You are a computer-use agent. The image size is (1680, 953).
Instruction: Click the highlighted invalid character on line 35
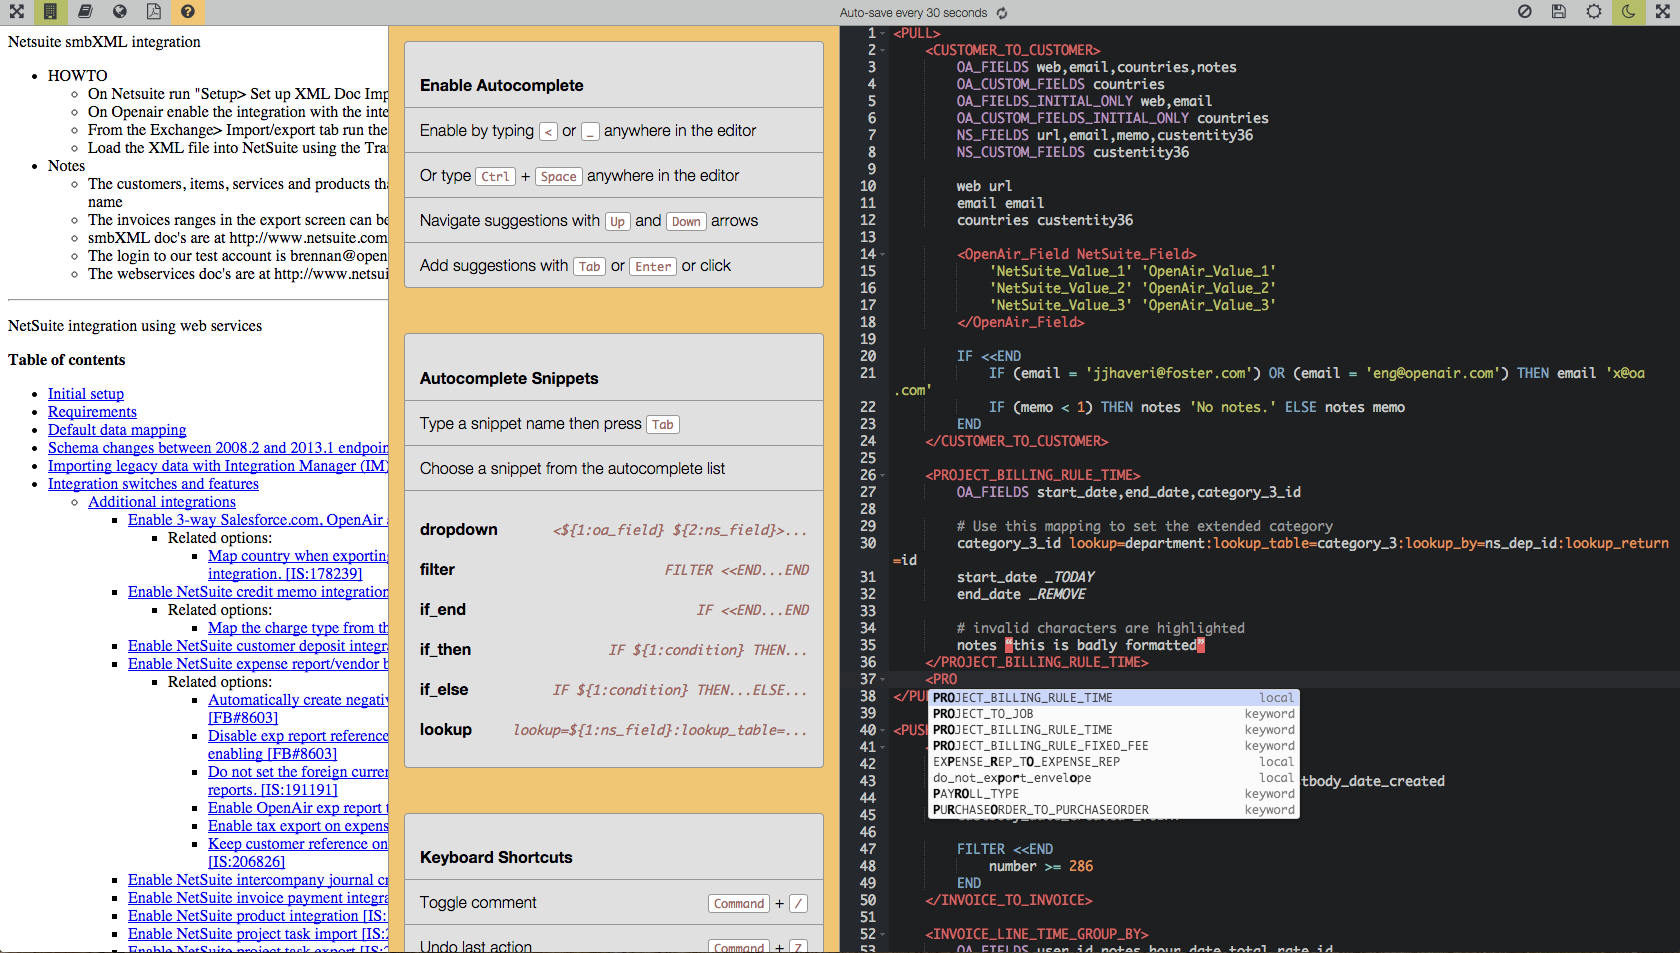(x=1010, y=646)
